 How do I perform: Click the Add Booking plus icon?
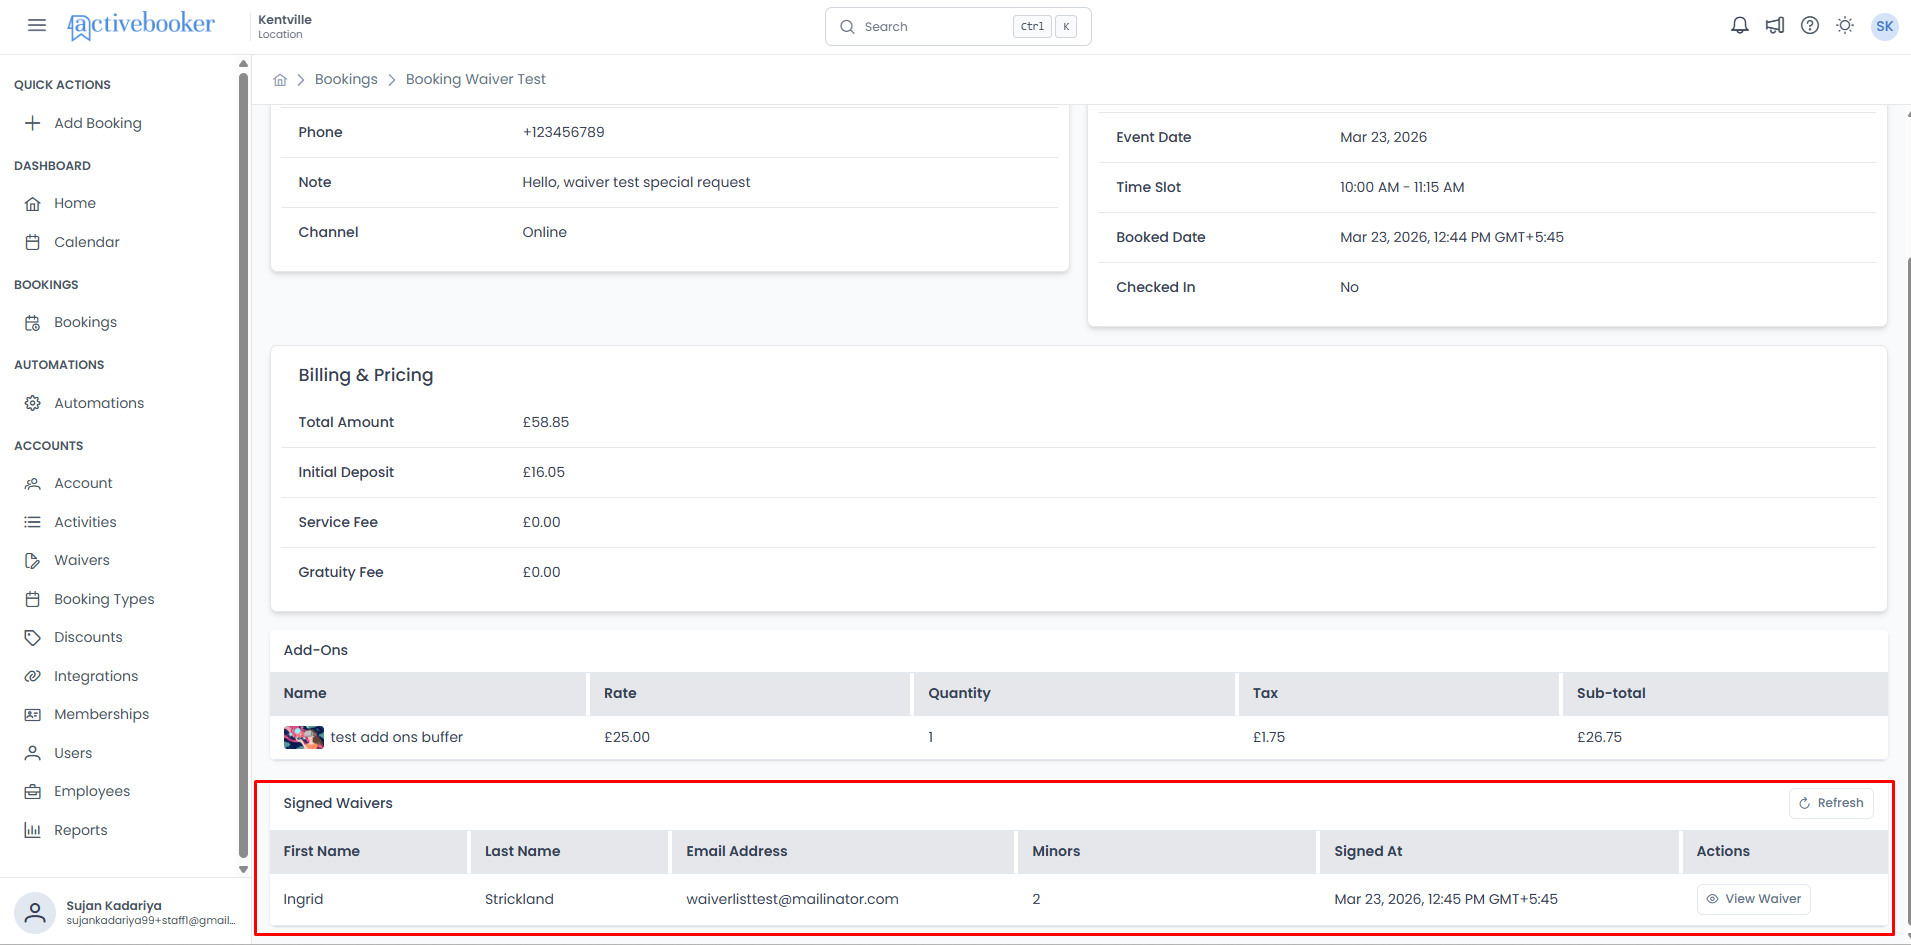tap(33, 123)
